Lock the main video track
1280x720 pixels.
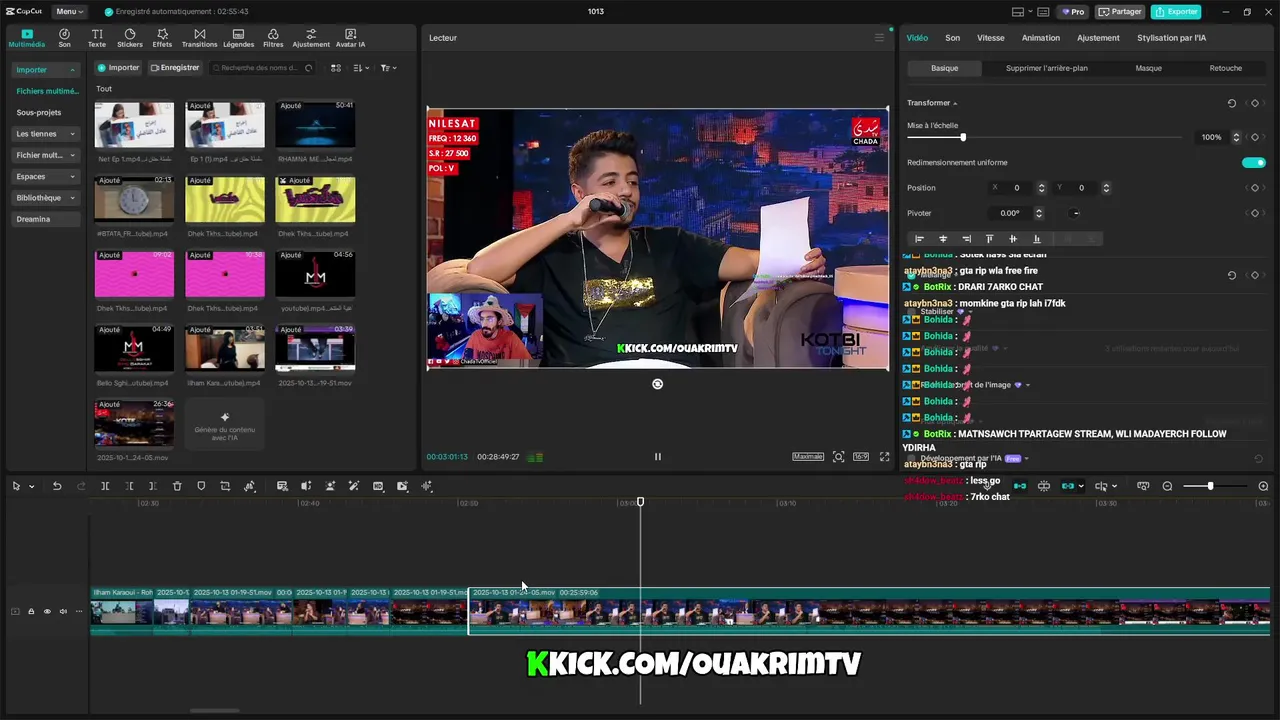coord(31,611)
